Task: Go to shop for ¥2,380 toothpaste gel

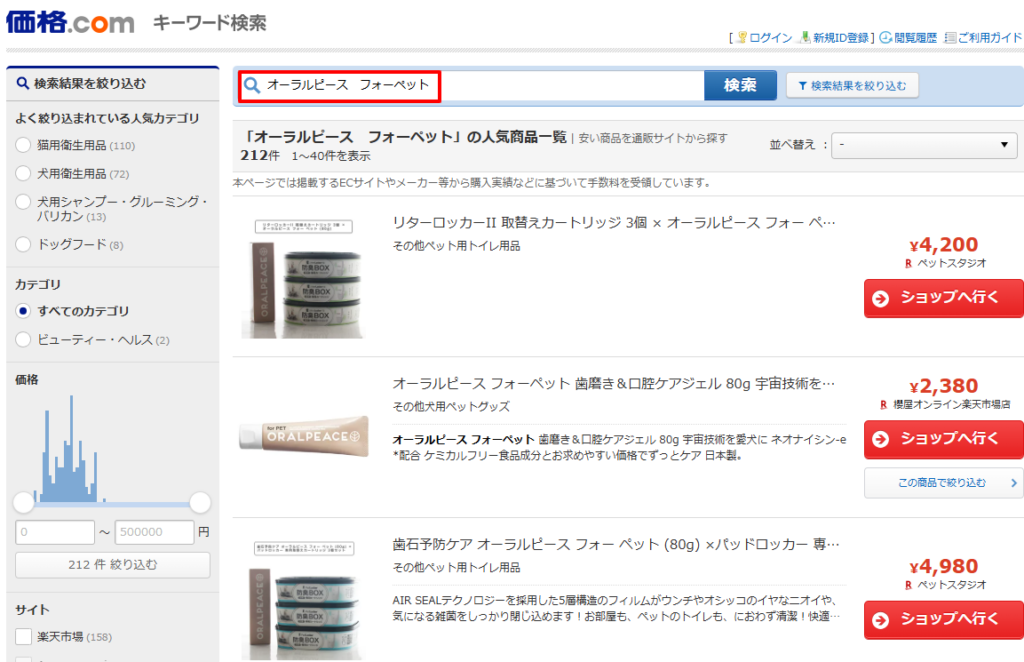Action: point(944,439)
